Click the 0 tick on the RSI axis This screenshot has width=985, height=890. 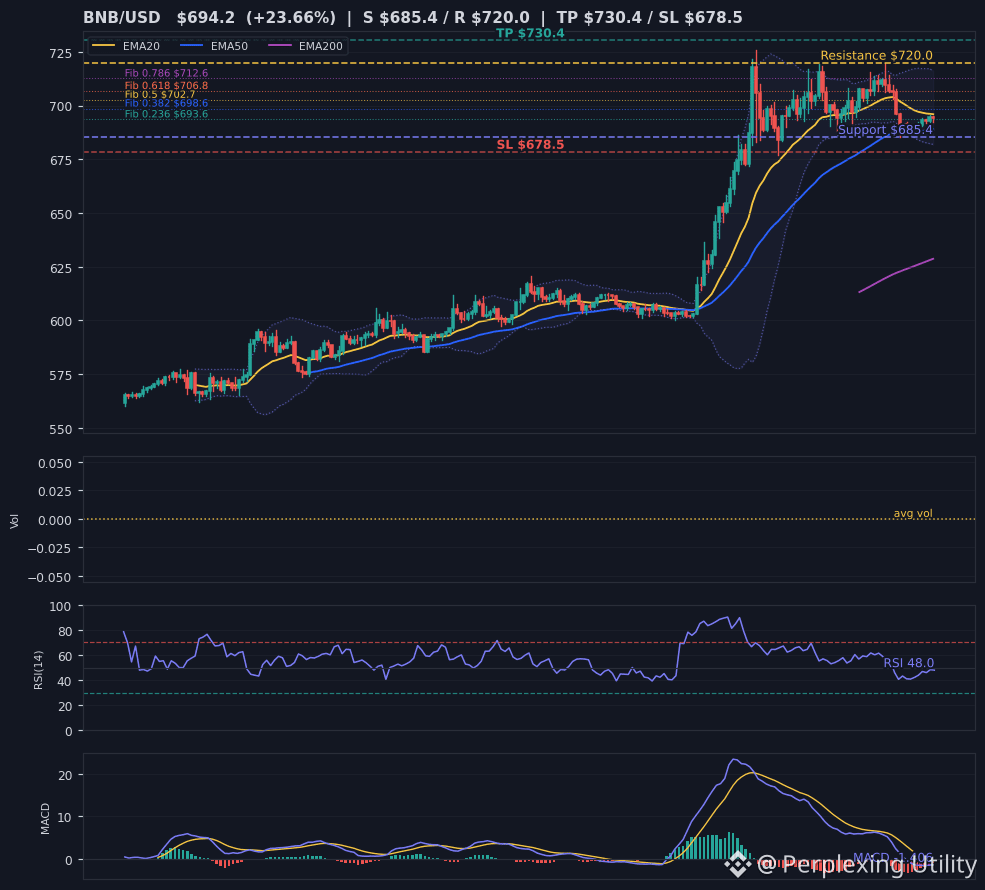pos(69,731)
